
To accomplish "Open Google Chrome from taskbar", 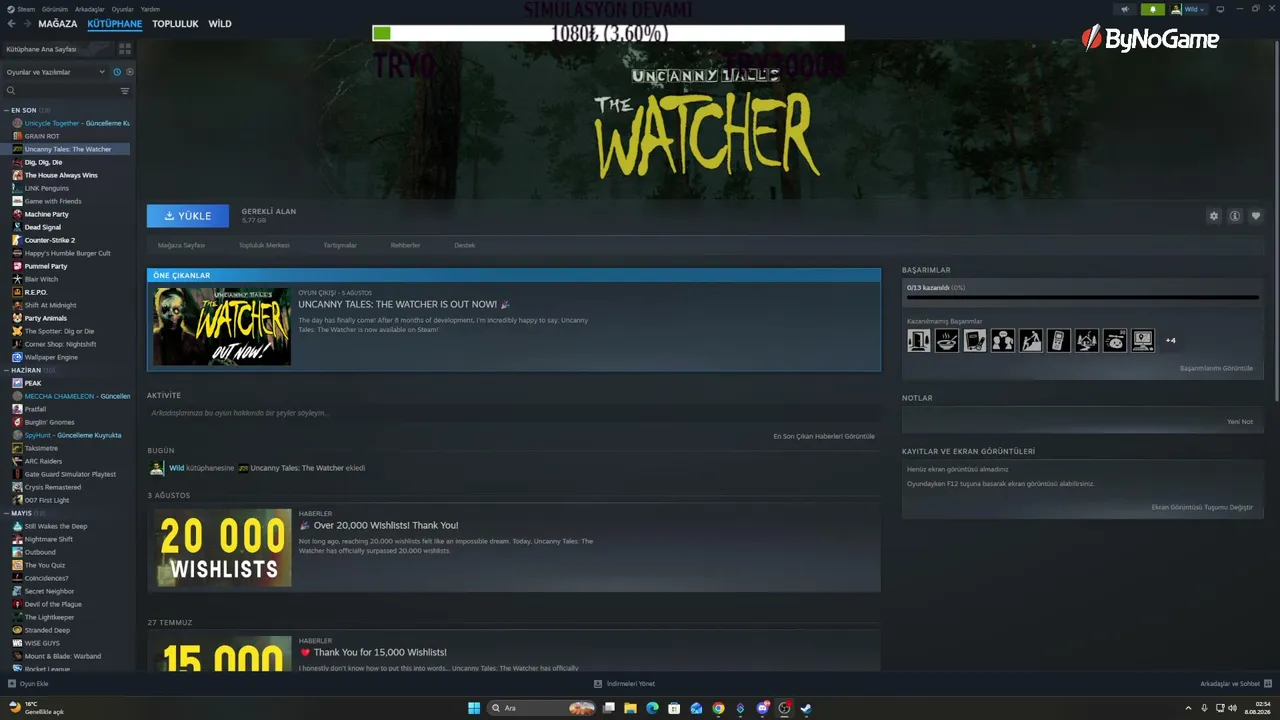I will 718,708.
